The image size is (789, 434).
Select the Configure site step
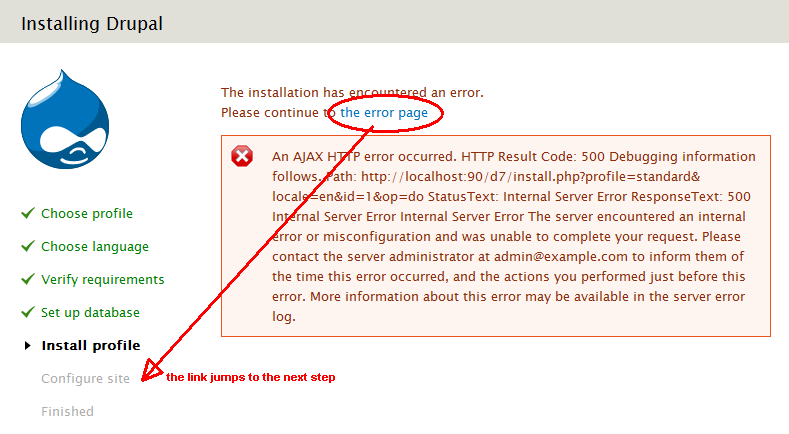pyautogui.click(x=86, y=379)
